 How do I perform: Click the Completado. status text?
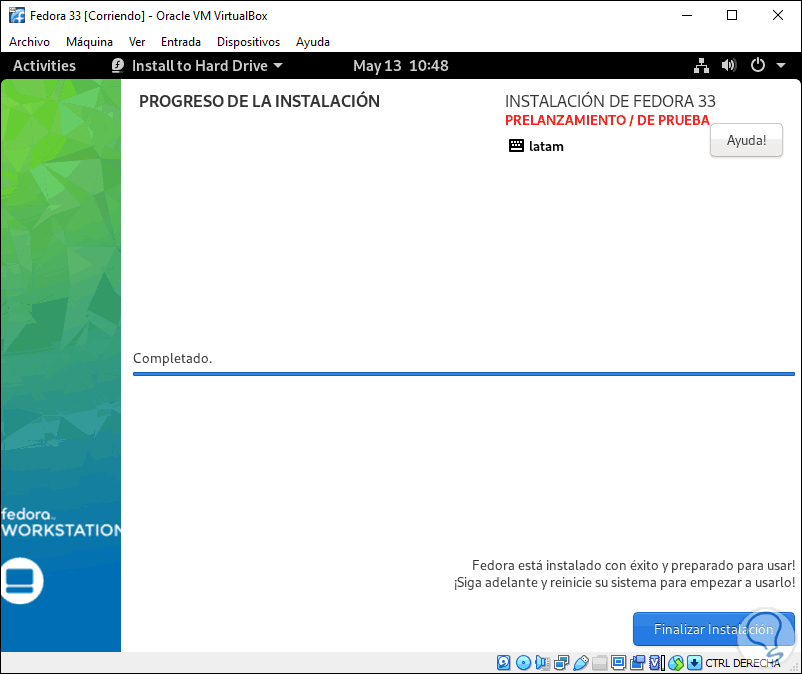tap(172, 358)
